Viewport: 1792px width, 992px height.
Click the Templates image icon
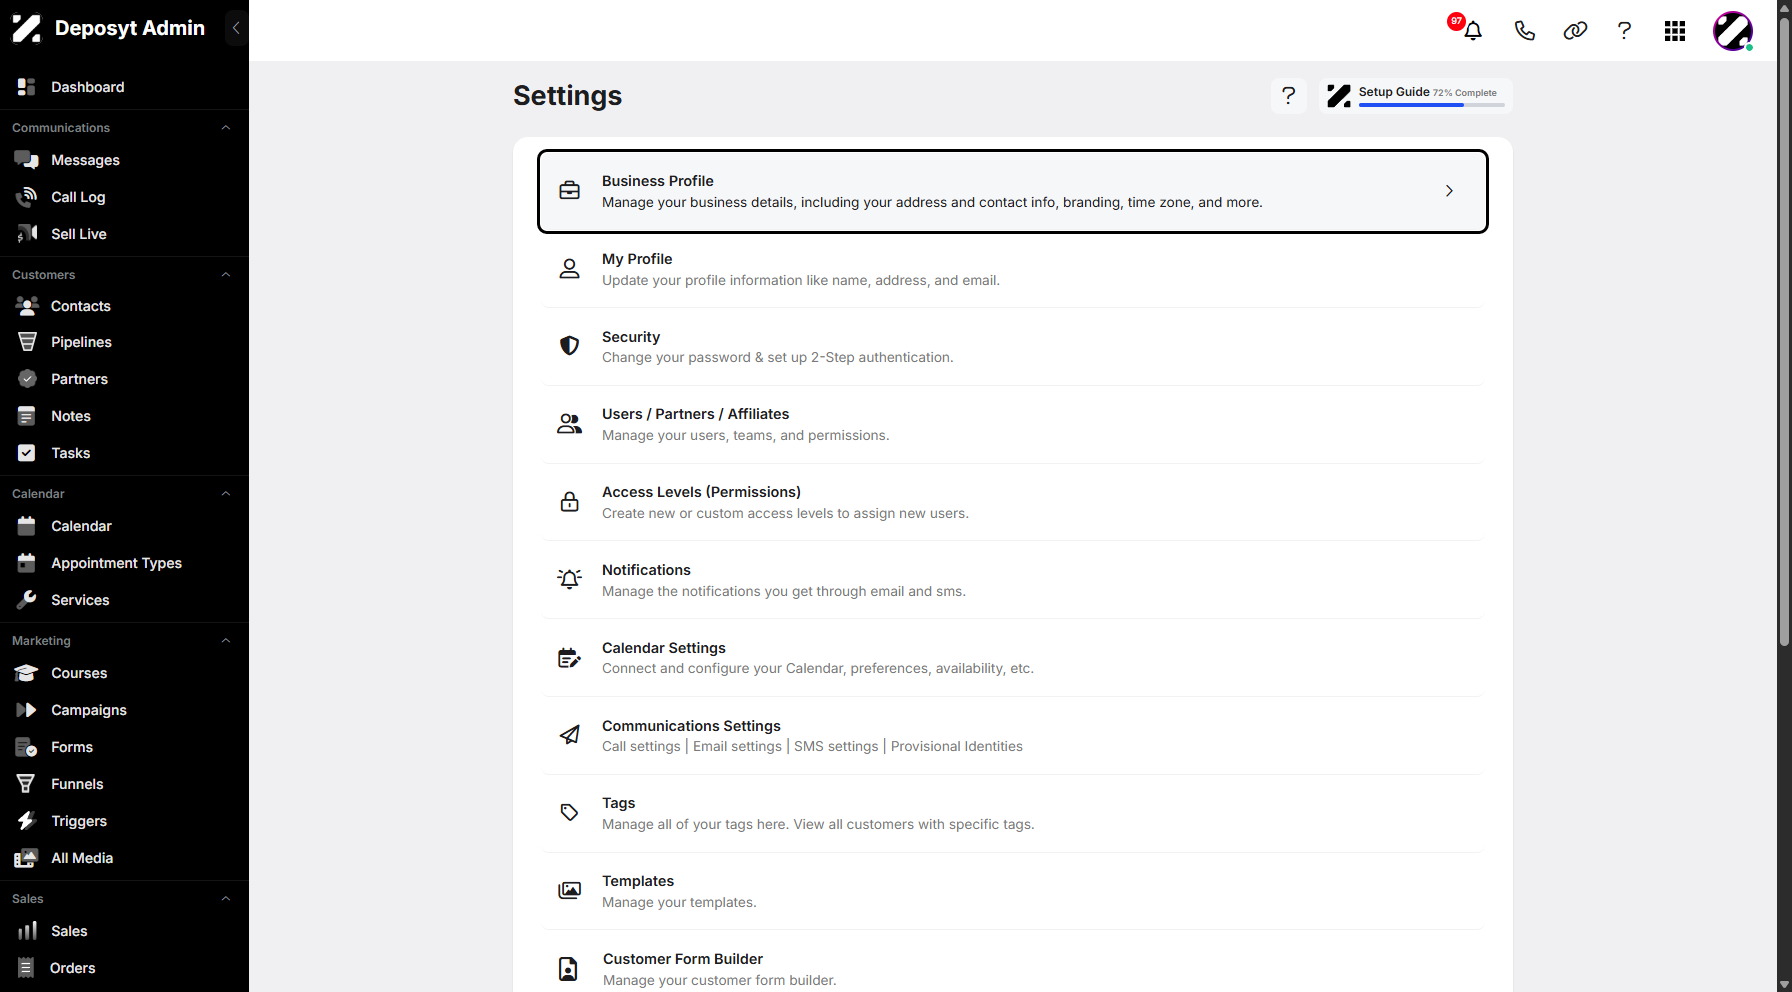tap(570, 890)
